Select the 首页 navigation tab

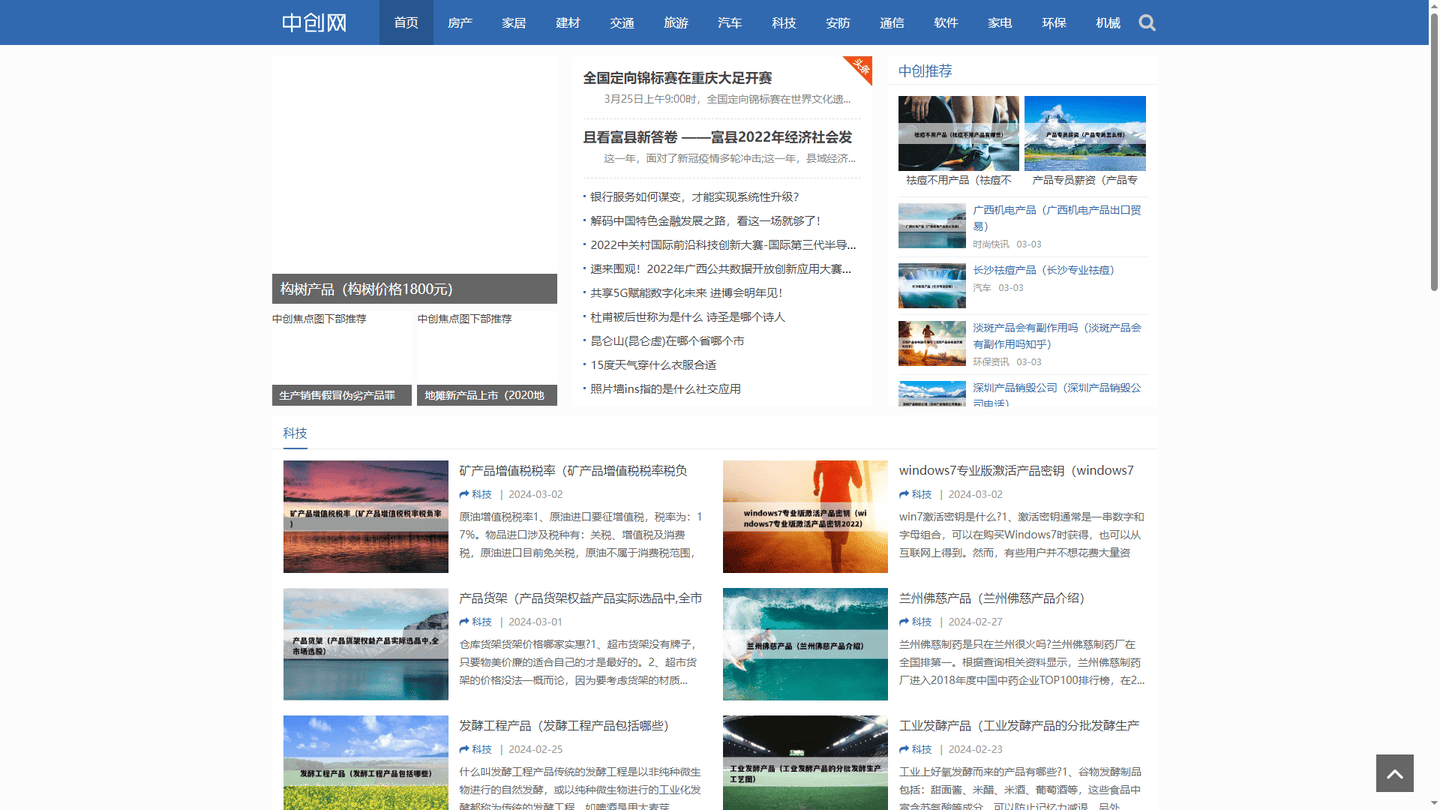point(406,22)
